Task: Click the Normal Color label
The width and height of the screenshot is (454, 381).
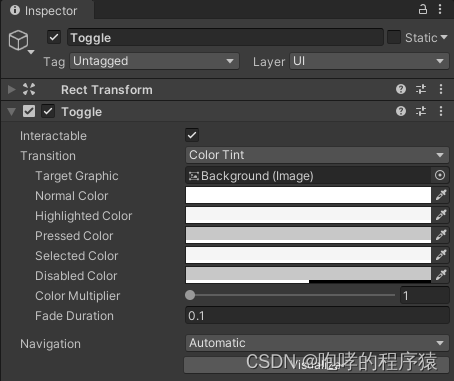Action: click(72, 196)
